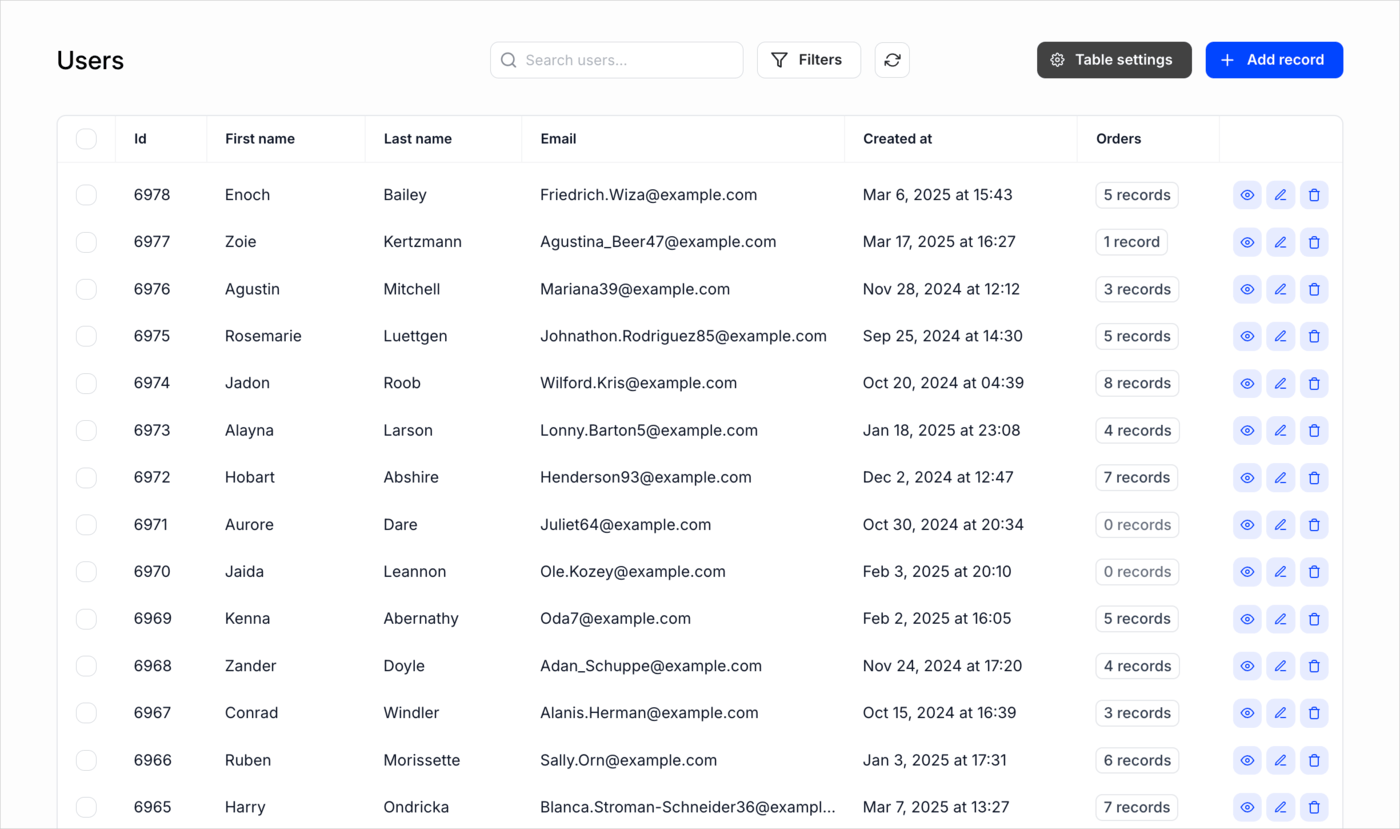View record 6977 Zoie Kertzmann
The image size is (1400, 829).
[x=1247, y=242]
